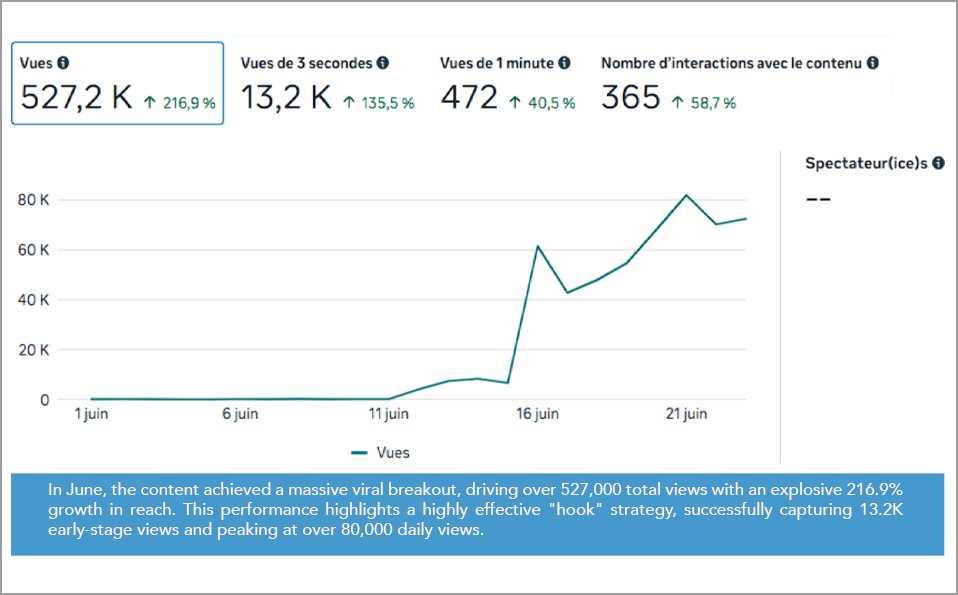The image size is (958, 595).
Task: Click the green up arrow beside 216,9 %
Action: click(150, 102)
